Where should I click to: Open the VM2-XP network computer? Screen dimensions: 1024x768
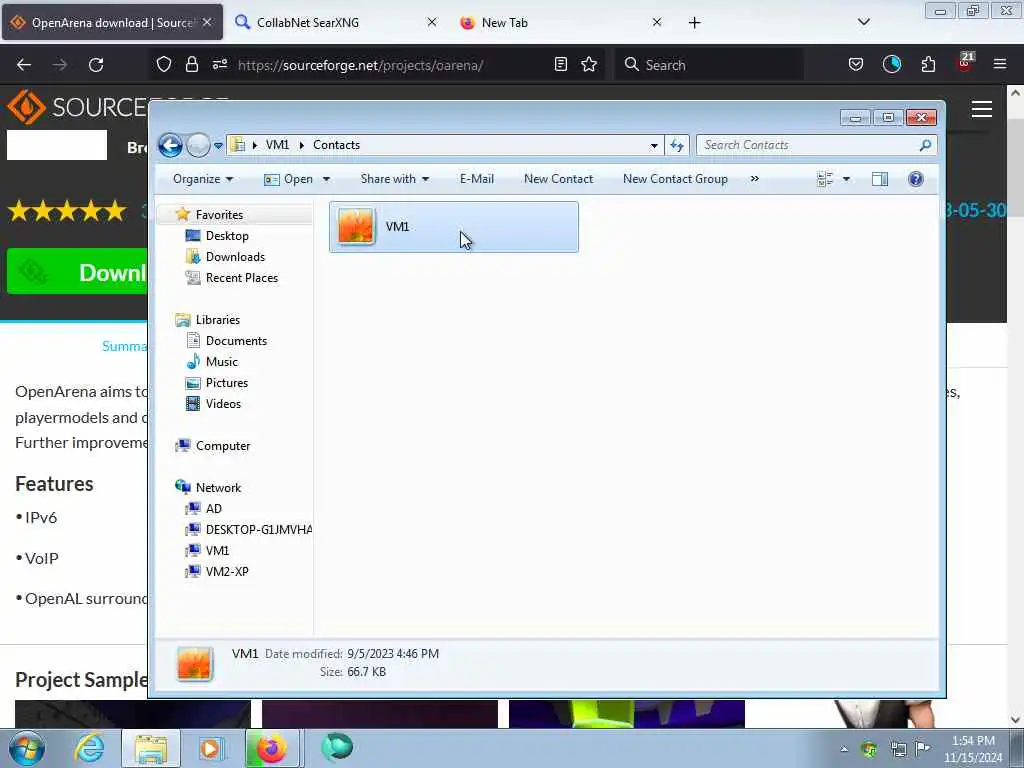click(x=227, y=571)
